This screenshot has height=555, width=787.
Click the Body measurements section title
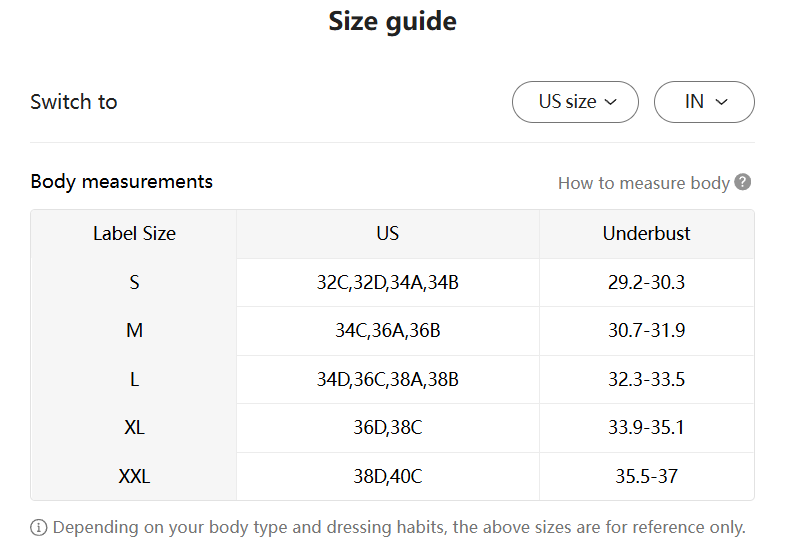121,182
